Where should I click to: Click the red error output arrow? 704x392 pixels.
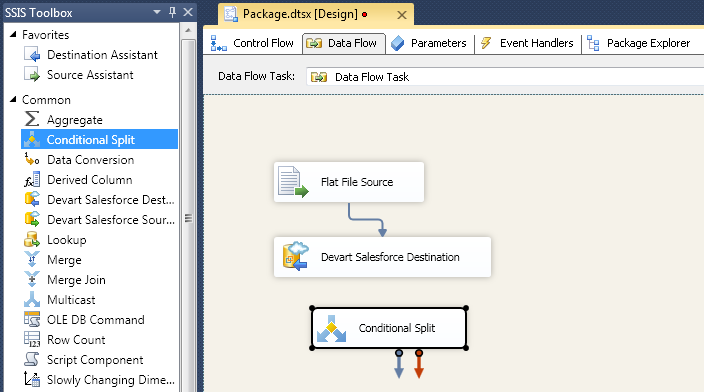pos(418,364)
